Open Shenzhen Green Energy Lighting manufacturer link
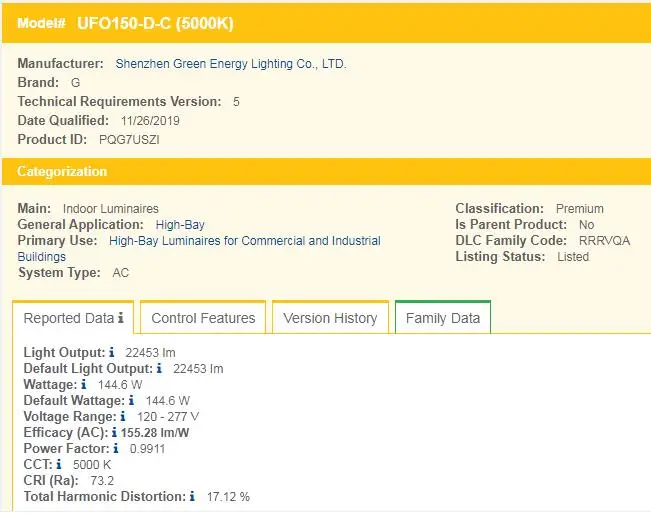Image resolution: width=651 pixels, height=514 pixels. click(x=231, y=64)
